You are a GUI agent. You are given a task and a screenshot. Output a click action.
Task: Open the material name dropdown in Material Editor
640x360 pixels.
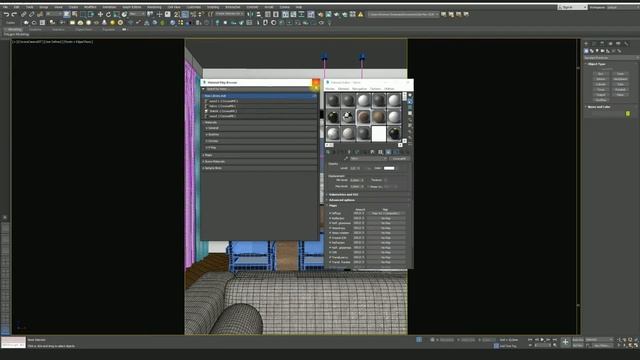coord(368,158)
